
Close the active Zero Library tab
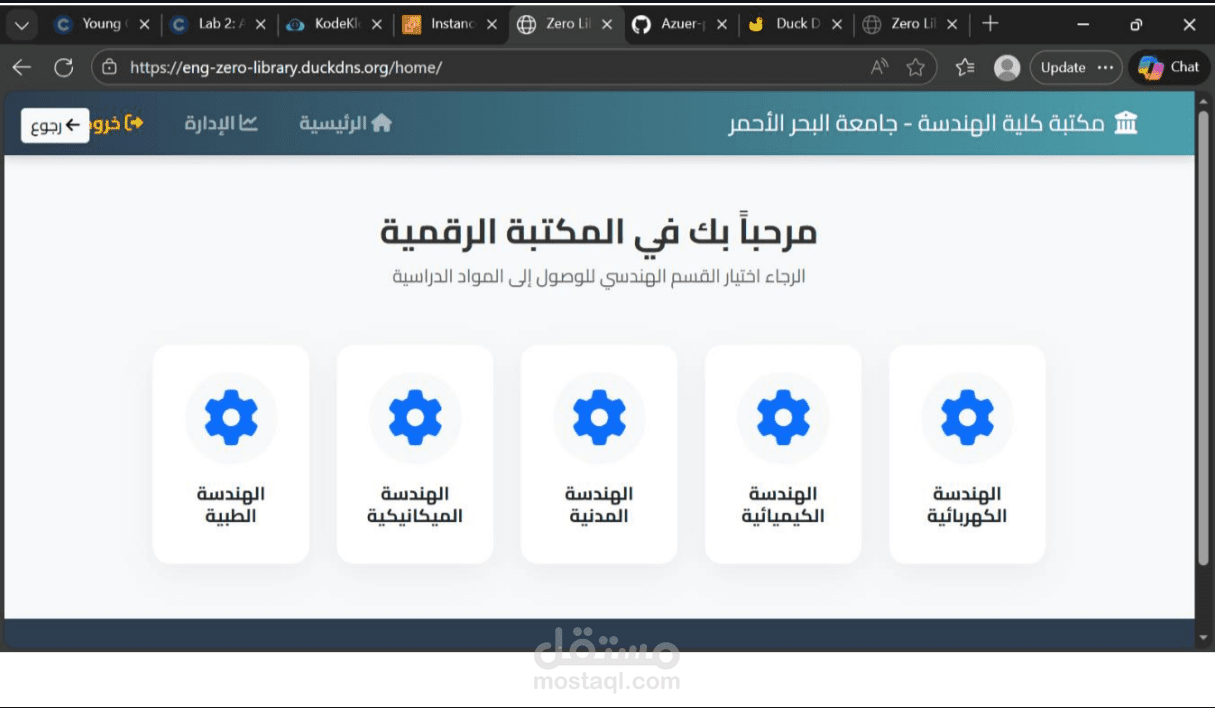tap(607, 25)
